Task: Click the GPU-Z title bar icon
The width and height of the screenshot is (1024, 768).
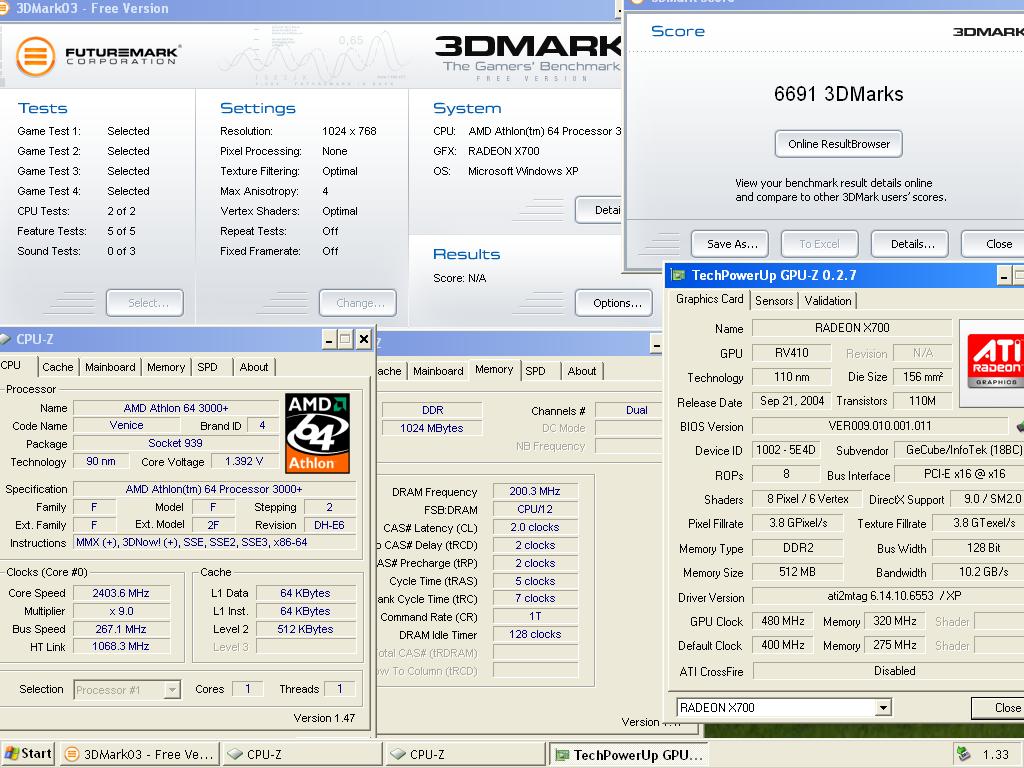Action: (x=679, y=275)
